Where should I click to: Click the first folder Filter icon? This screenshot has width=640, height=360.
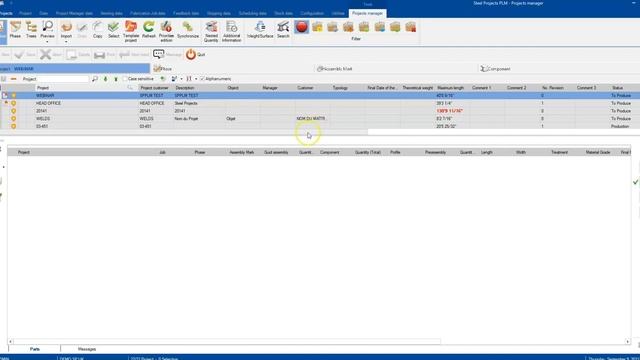click(317, 27)
